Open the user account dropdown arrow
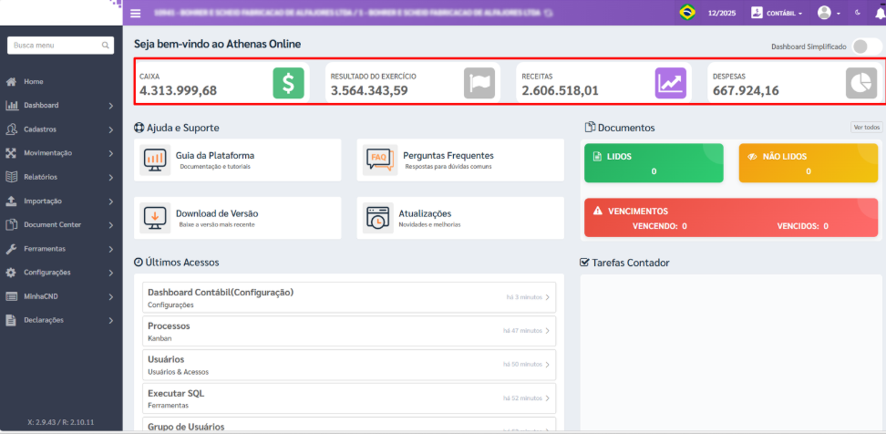Image resolution: width=886 pixels, height=434 pixels. pyautogui.click(x=838, y=13)
